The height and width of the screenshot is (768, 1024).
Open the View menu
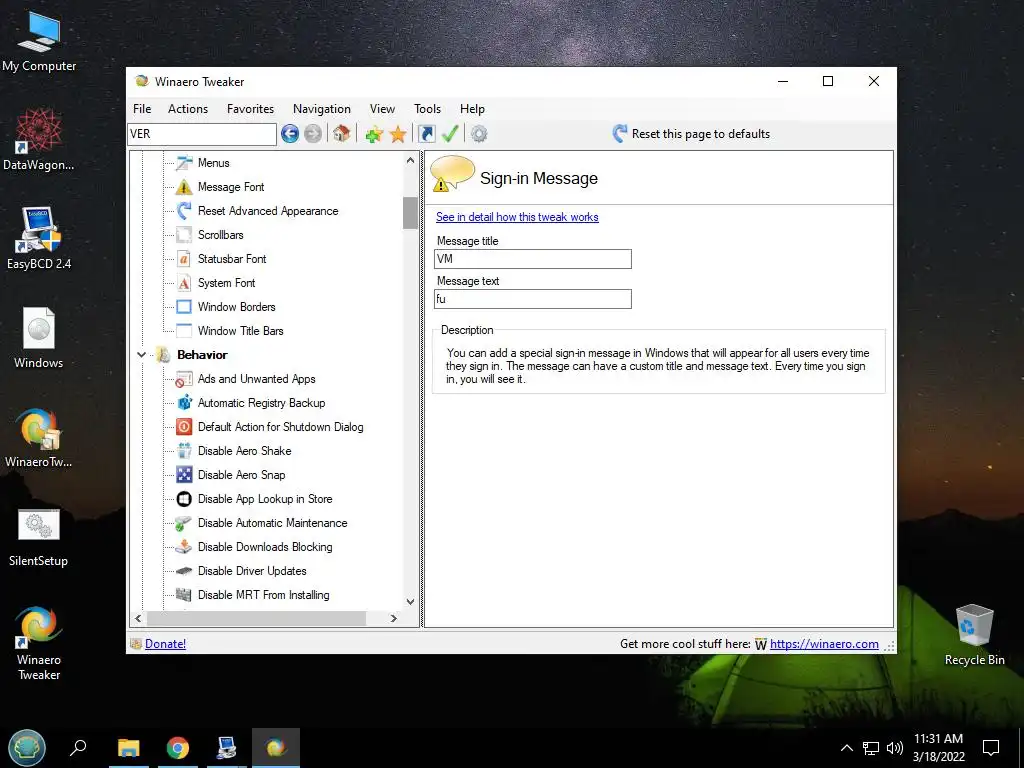click(x=382, y=109)
